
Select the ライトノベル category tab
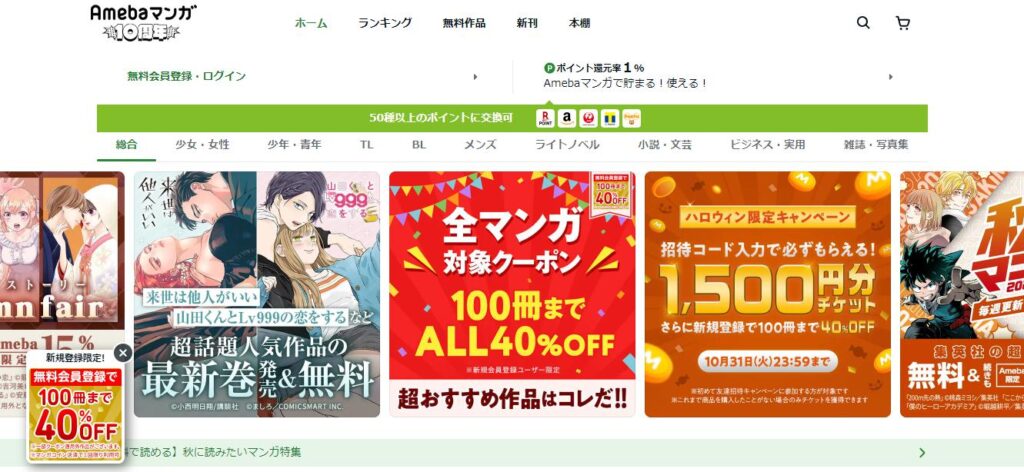pyautogui.click(x=567, y=144)
